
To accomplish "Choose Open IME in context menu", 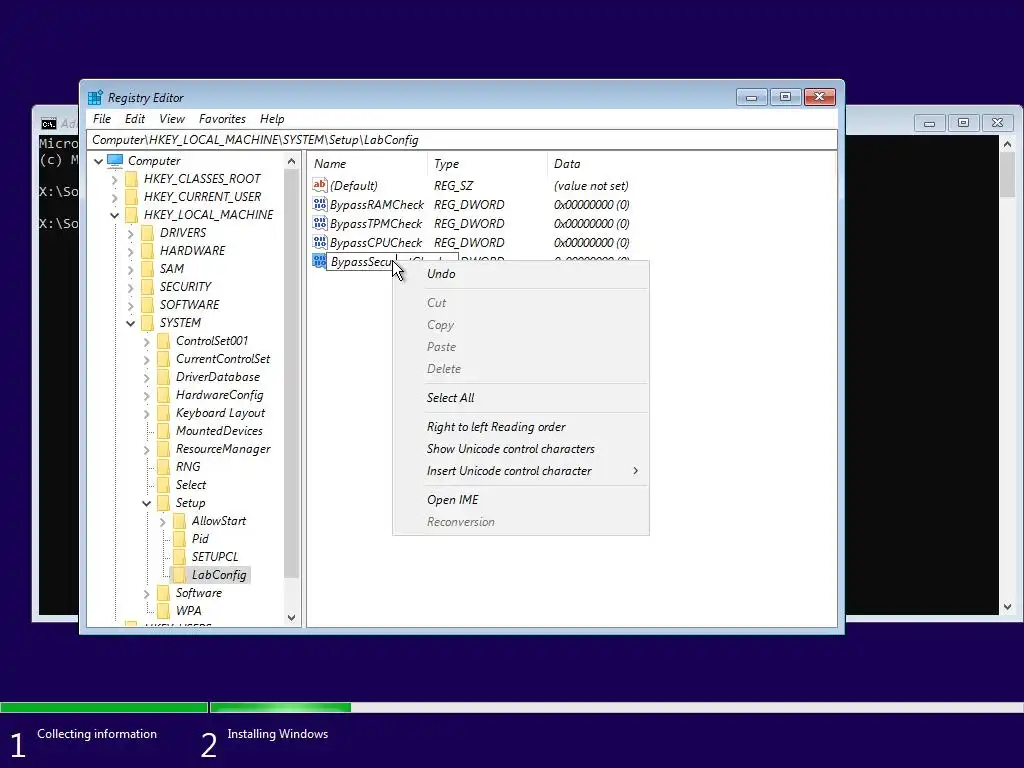I will click(x=520, y=500).
